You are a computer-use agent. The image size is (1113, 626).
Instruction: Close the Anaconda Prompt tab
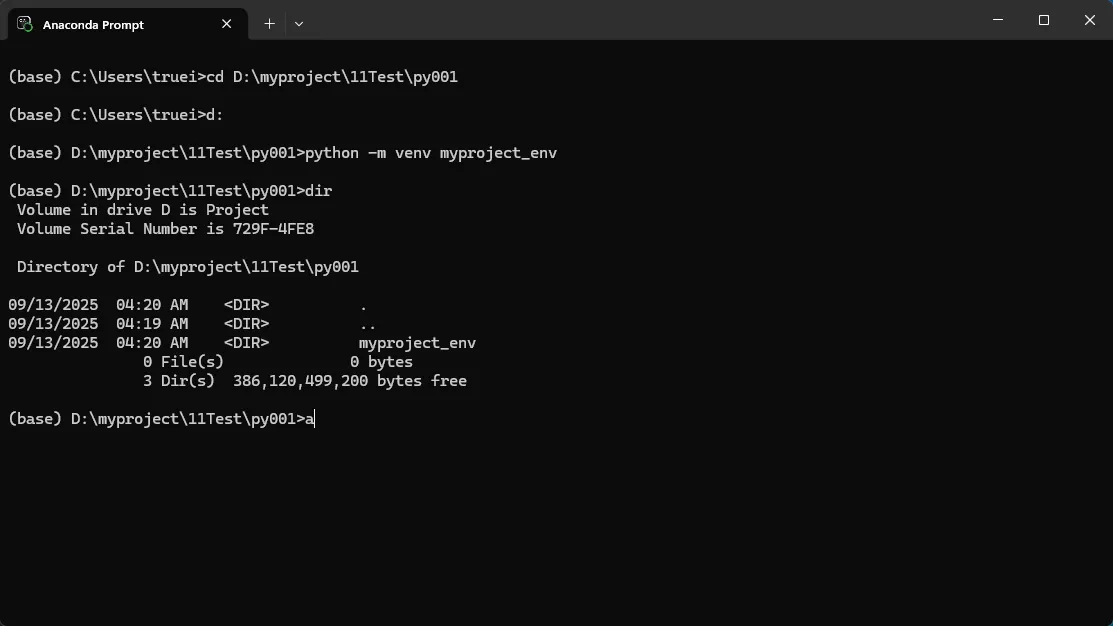[x=227, y=23]
